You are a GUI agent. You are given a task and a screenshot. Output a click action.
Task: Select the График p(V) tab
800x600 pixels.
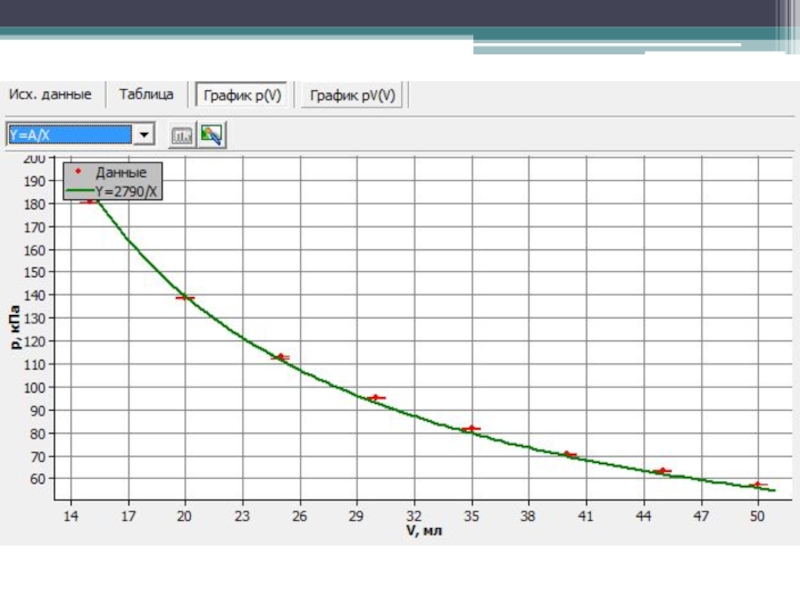[242, 96]
